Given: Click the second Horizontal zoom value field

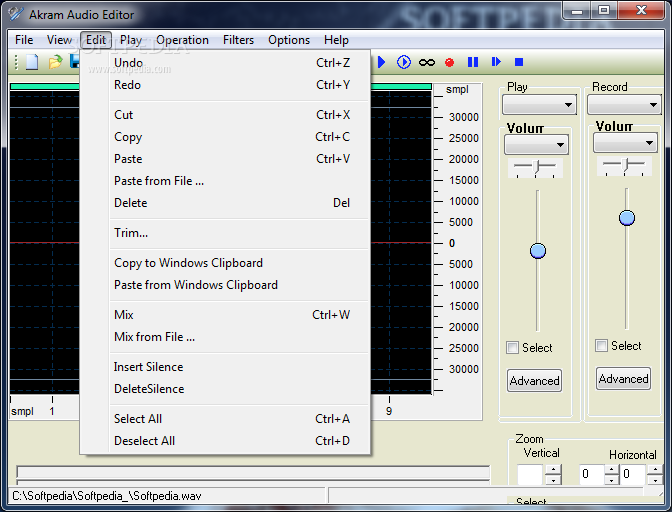Looking at the screenshot, I should click(633, 474).
